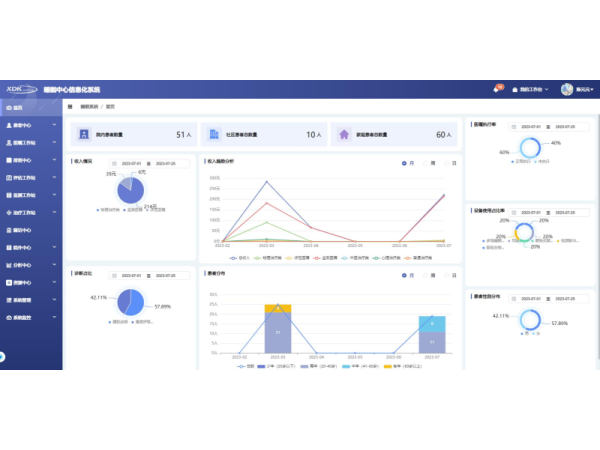The height and width of the screenshot is (450, 600).
Task: Click the username dropdown next to avatar
Action: coord(585,89)
